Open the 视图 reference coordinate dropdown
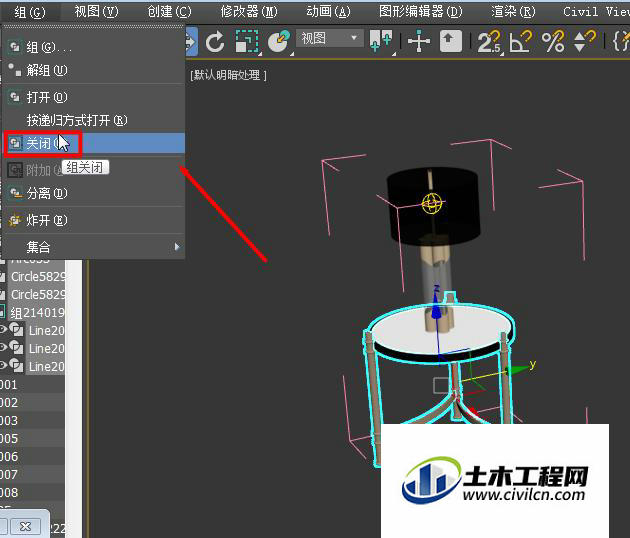 pyautogui.click(x=330, y=39)
